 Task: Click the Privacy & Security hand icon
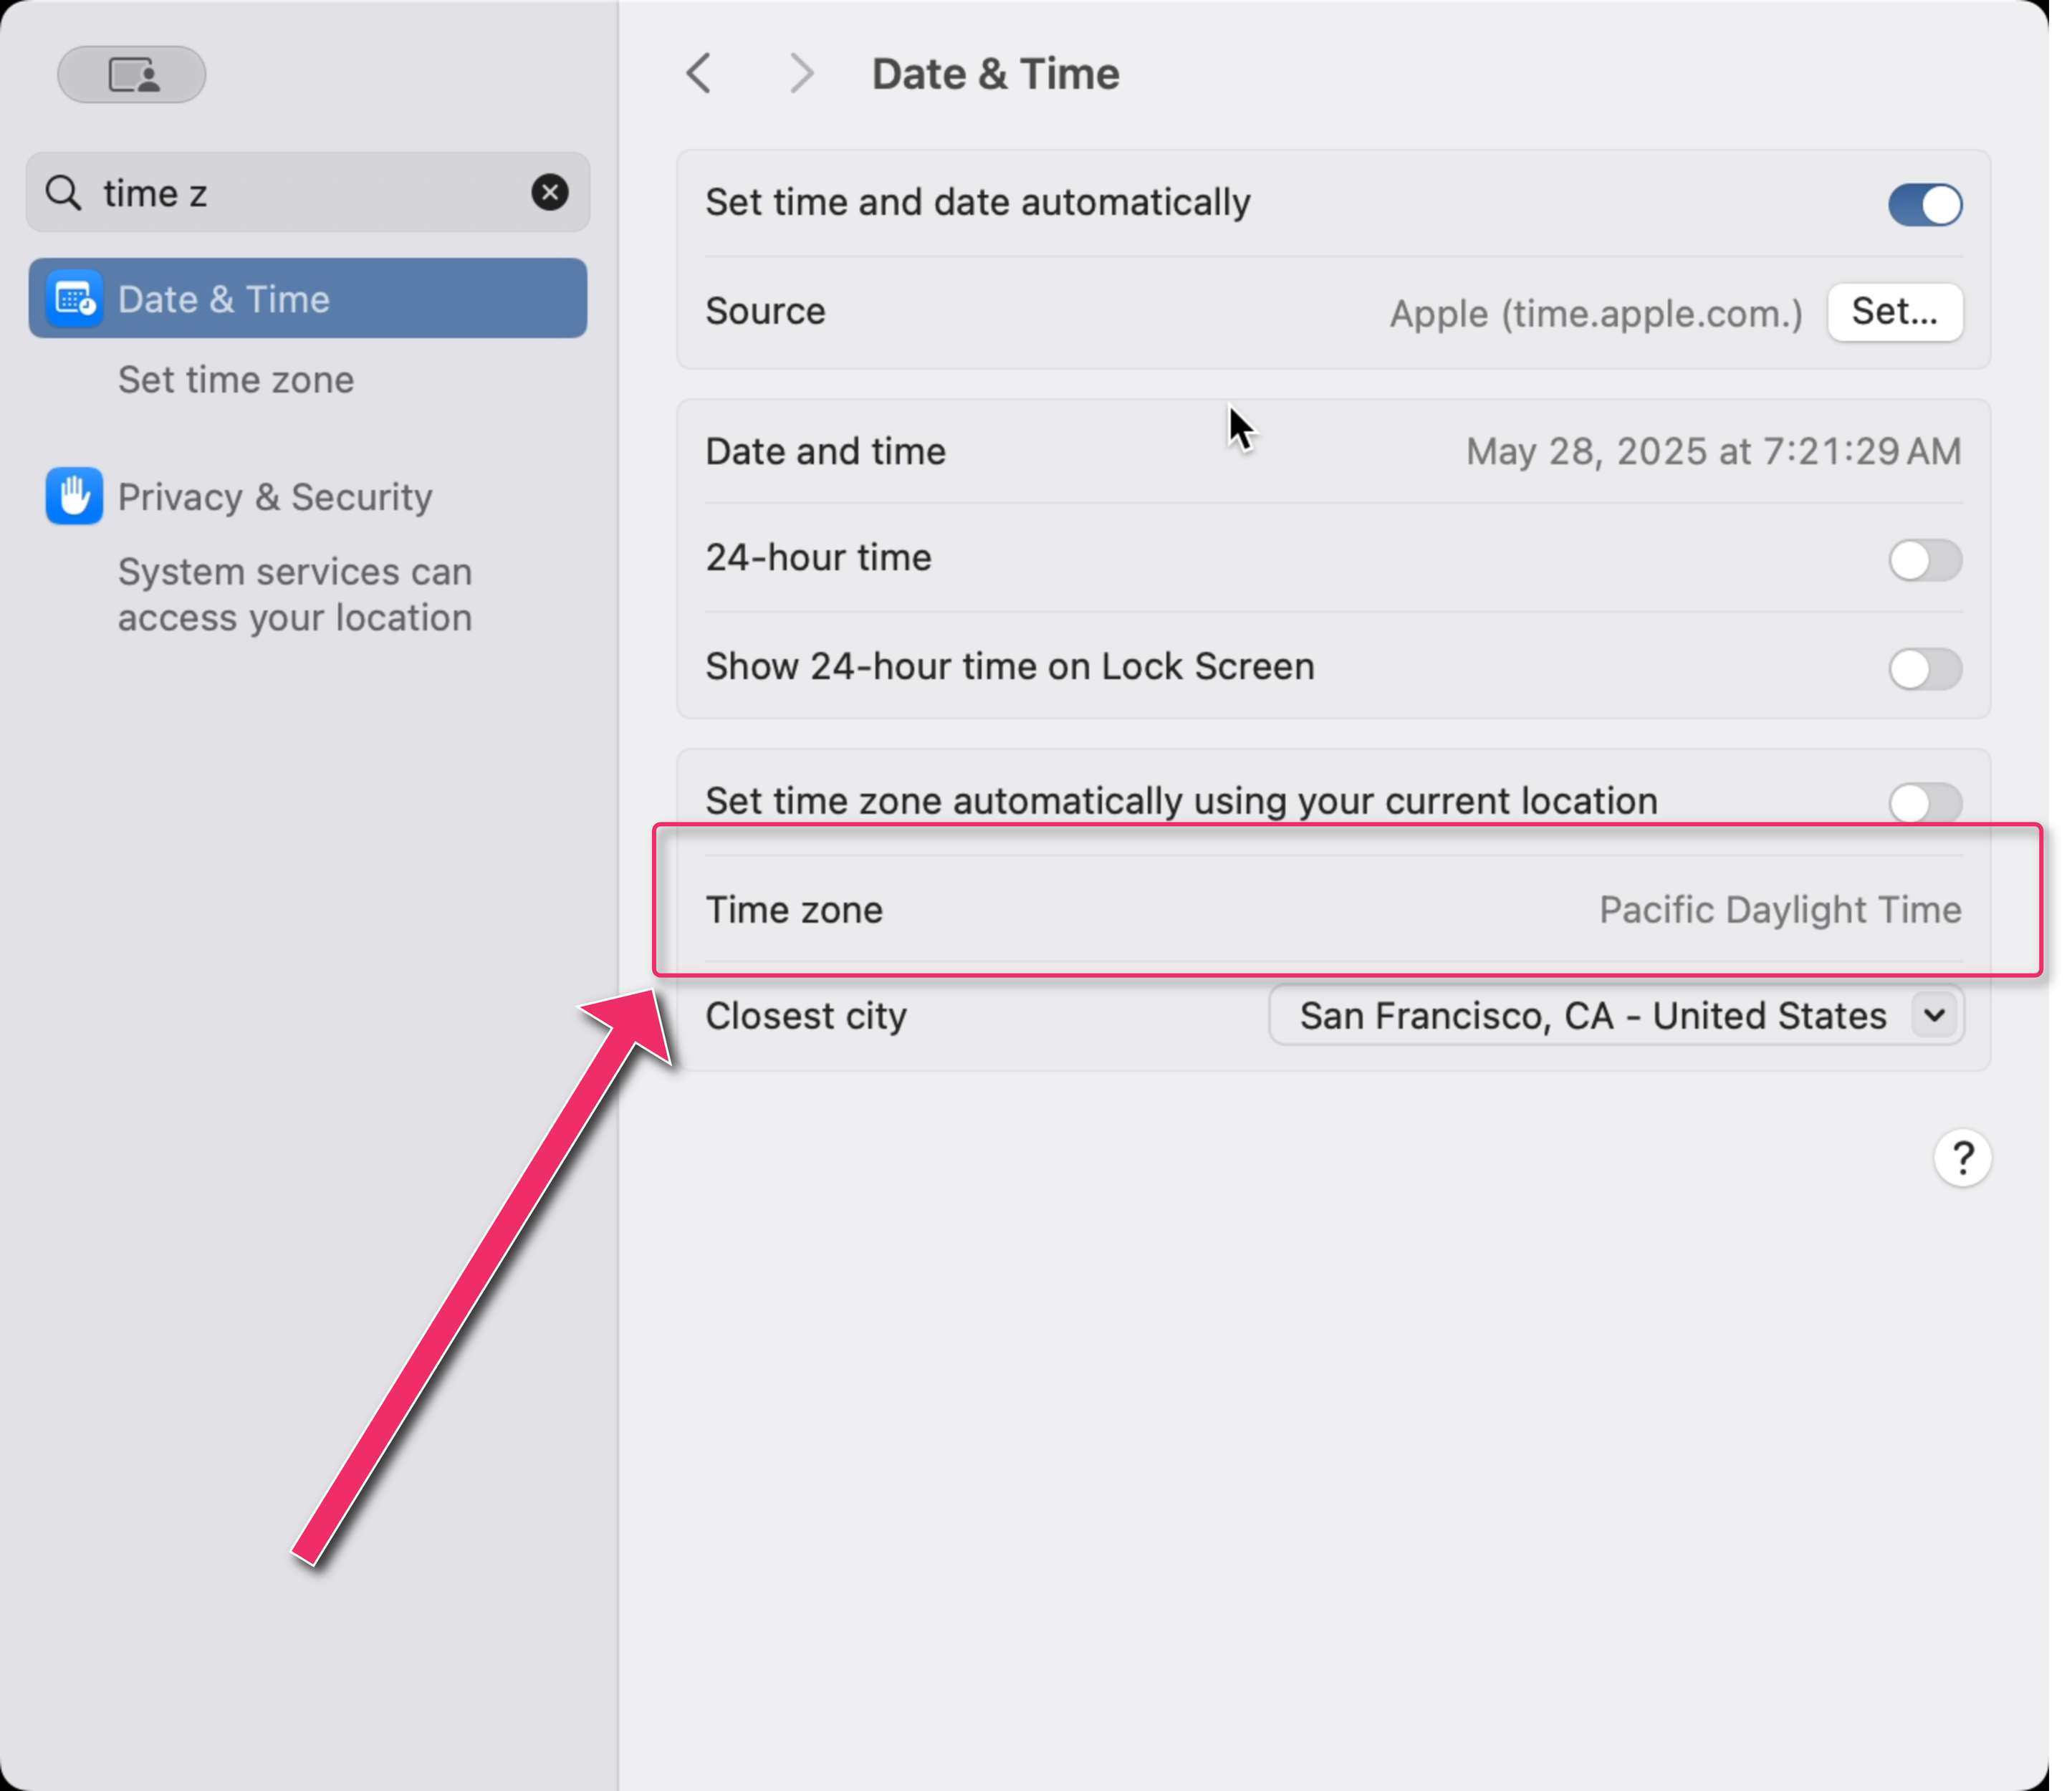(x=75, y=496)
